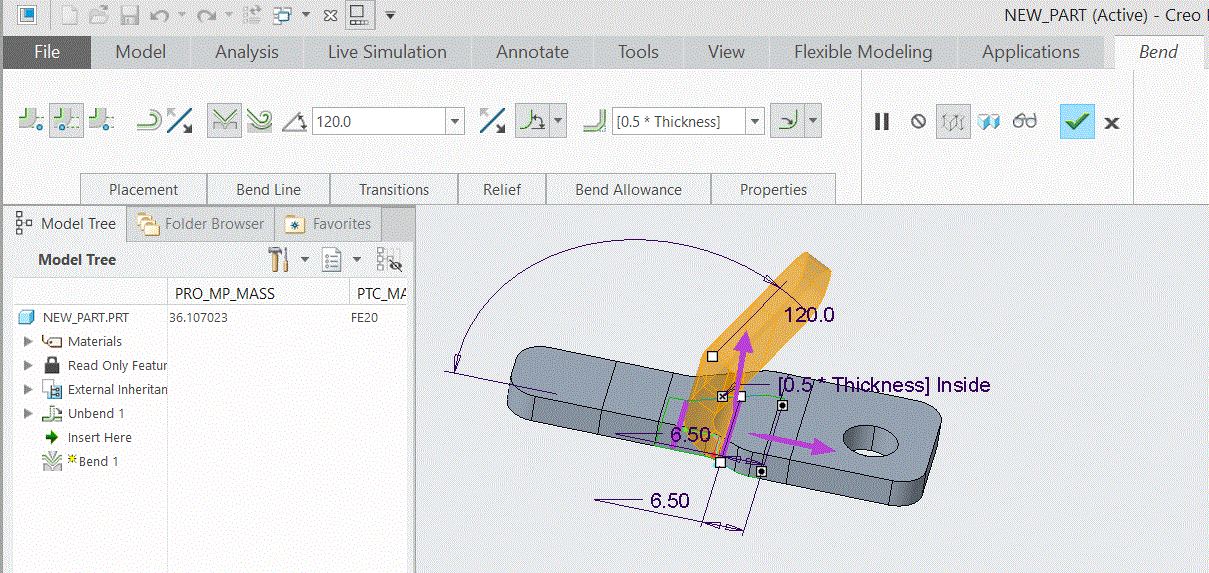Select bend material on both sides of line

coord(66,121)
